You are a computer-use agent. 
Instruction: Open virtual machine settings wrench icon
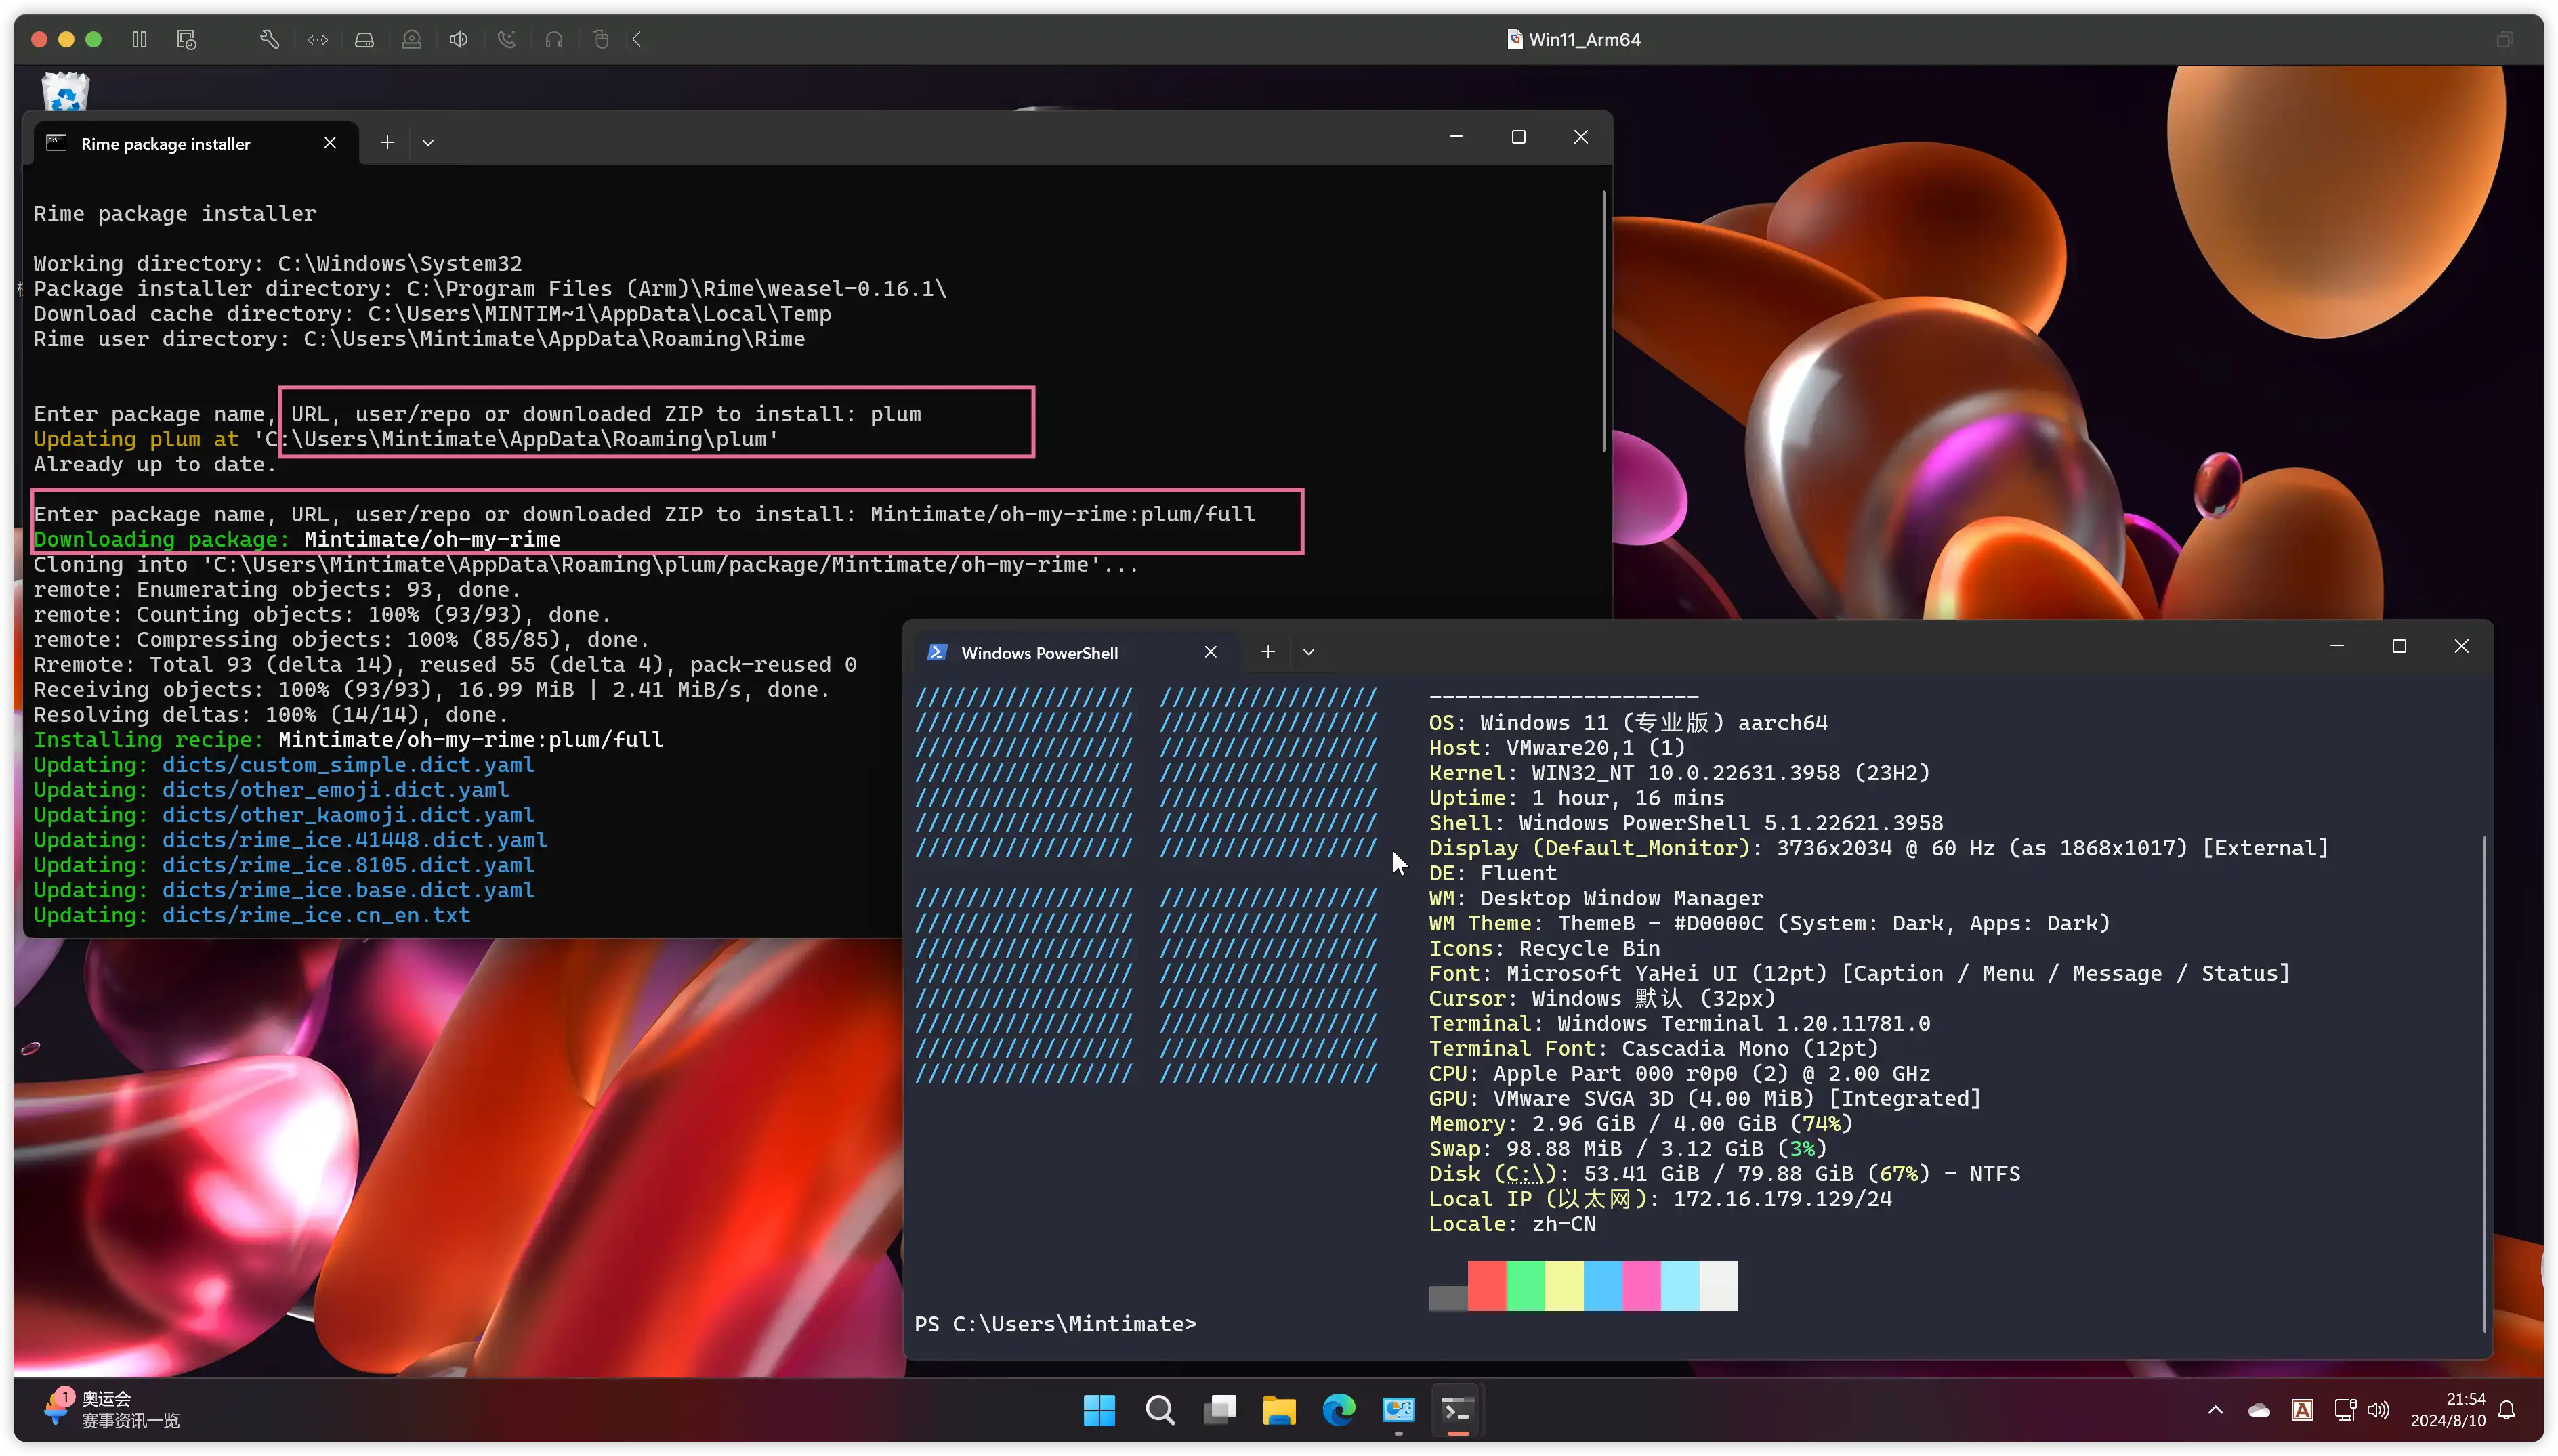[269, 39]
